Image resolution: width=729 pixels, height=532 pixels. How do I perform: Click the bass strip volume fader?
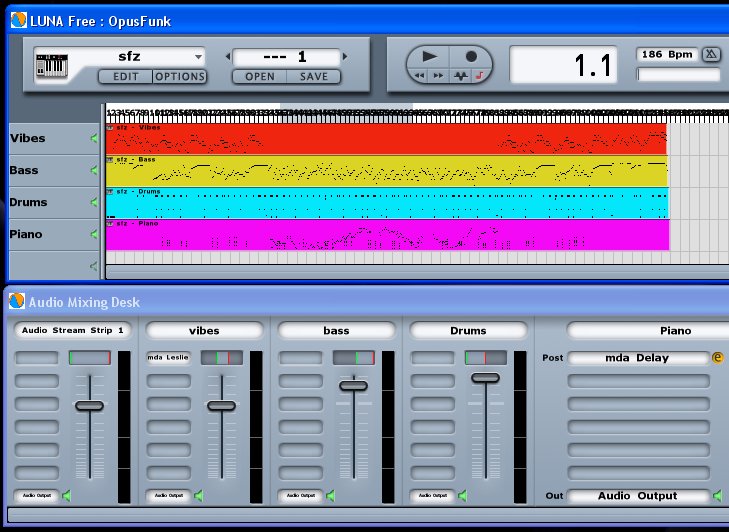353,386
